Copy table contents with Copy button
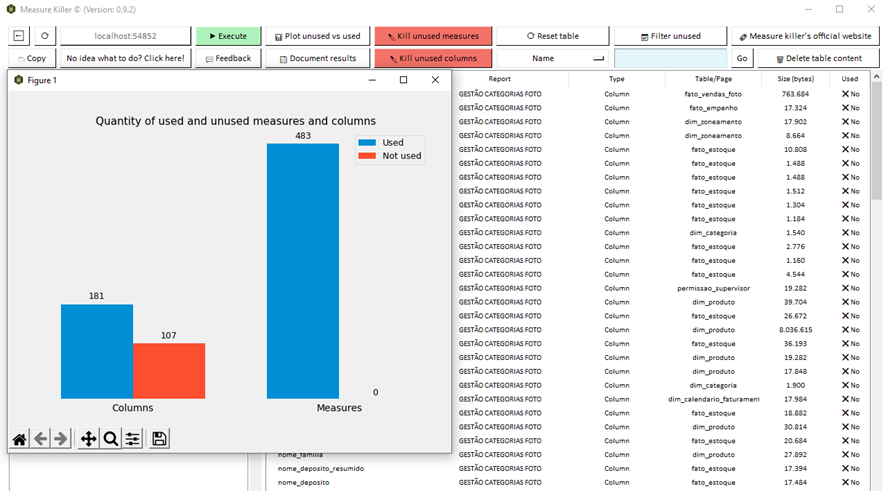This screenshot has width=886, height=491. click(x=32, y=58)
